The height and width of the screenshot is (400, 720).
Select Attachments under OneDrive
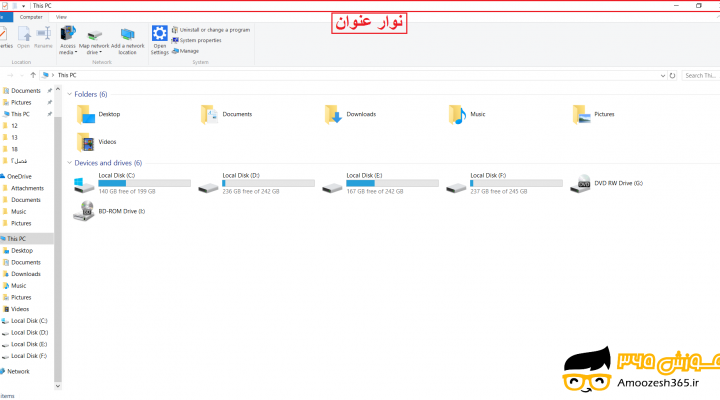(28, 188)
